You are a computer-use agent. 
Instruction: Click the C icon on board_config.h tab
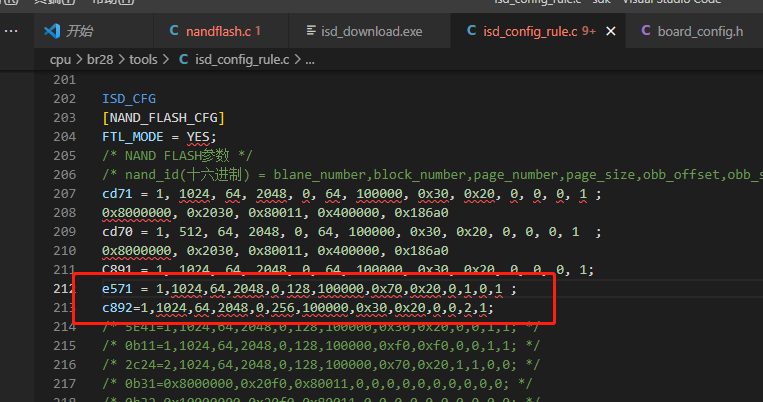[646, 31]
